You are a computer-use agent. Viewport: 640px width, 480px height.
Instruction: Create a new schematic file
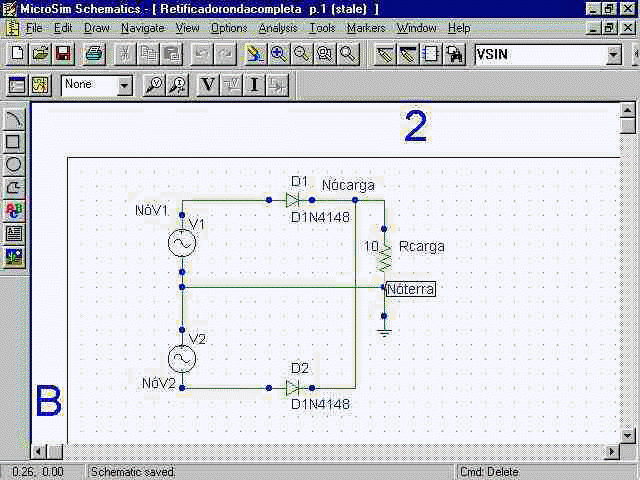(17, 54)
